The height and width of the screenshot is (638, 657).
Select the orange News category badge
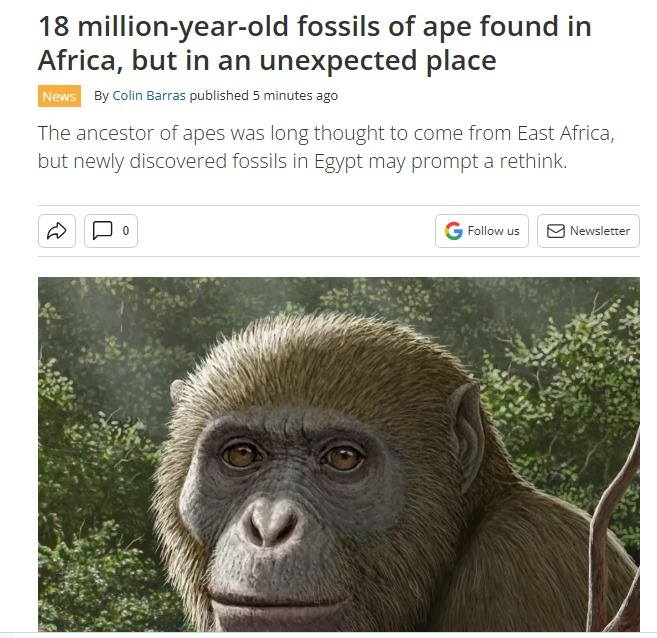click(x=59, y=96)
